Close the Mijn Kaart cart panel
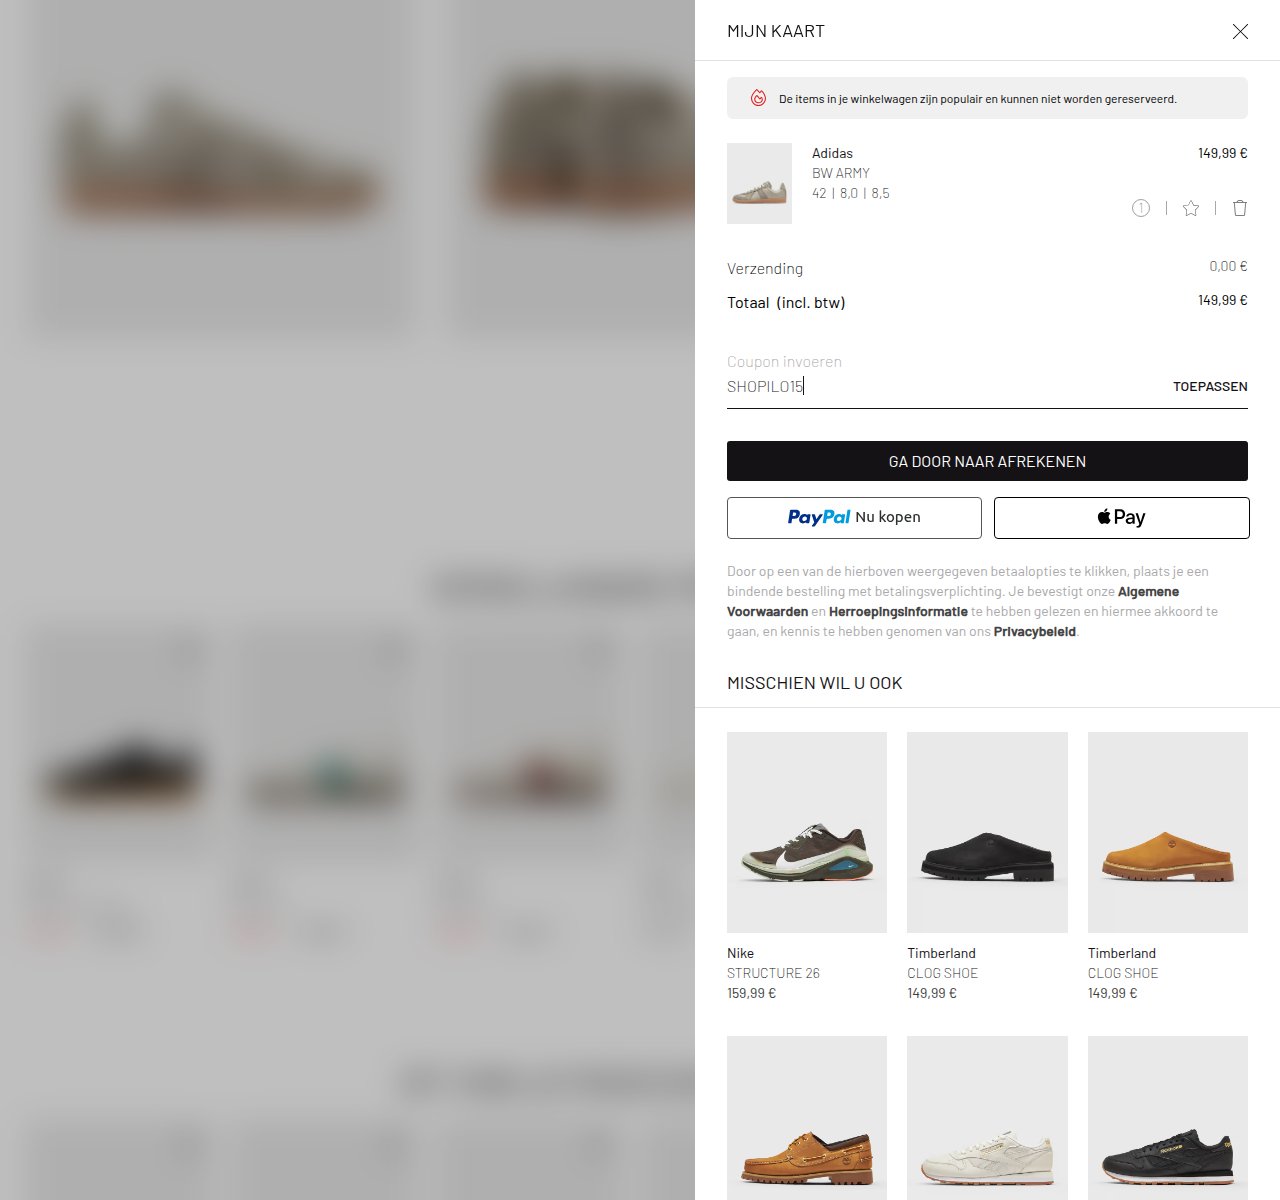 click(1240, 31)
